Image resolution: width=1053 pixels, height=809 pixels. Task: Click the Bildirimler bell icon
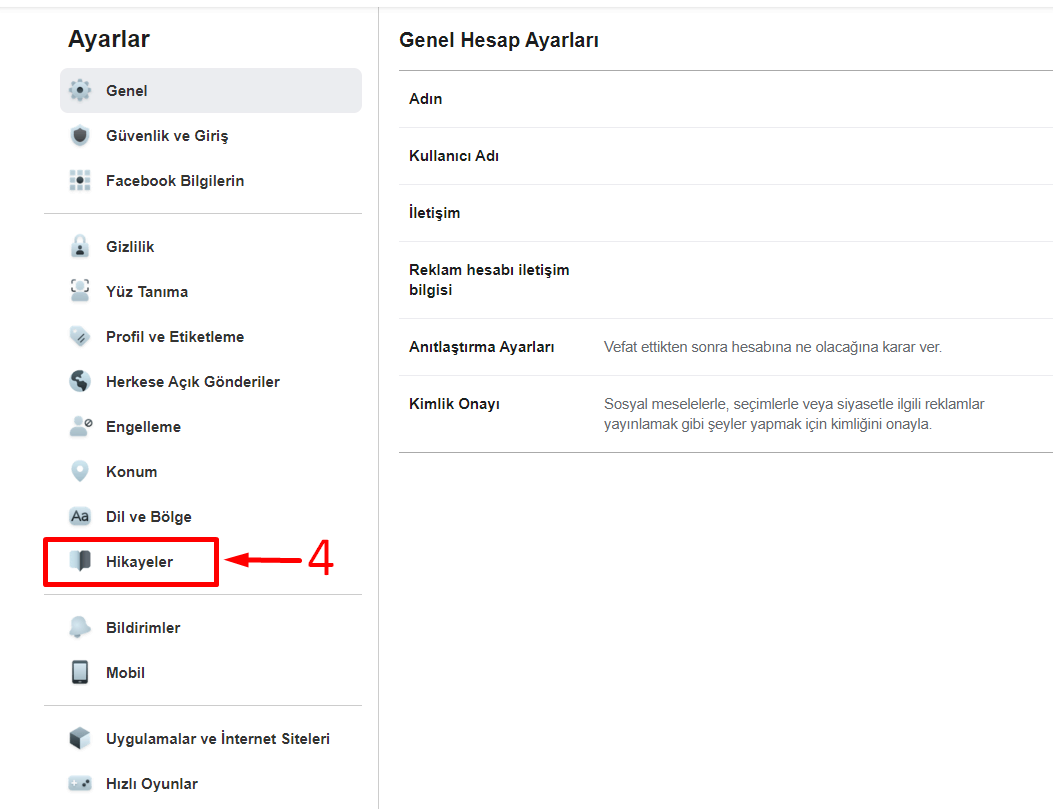[x=80, y=628]
